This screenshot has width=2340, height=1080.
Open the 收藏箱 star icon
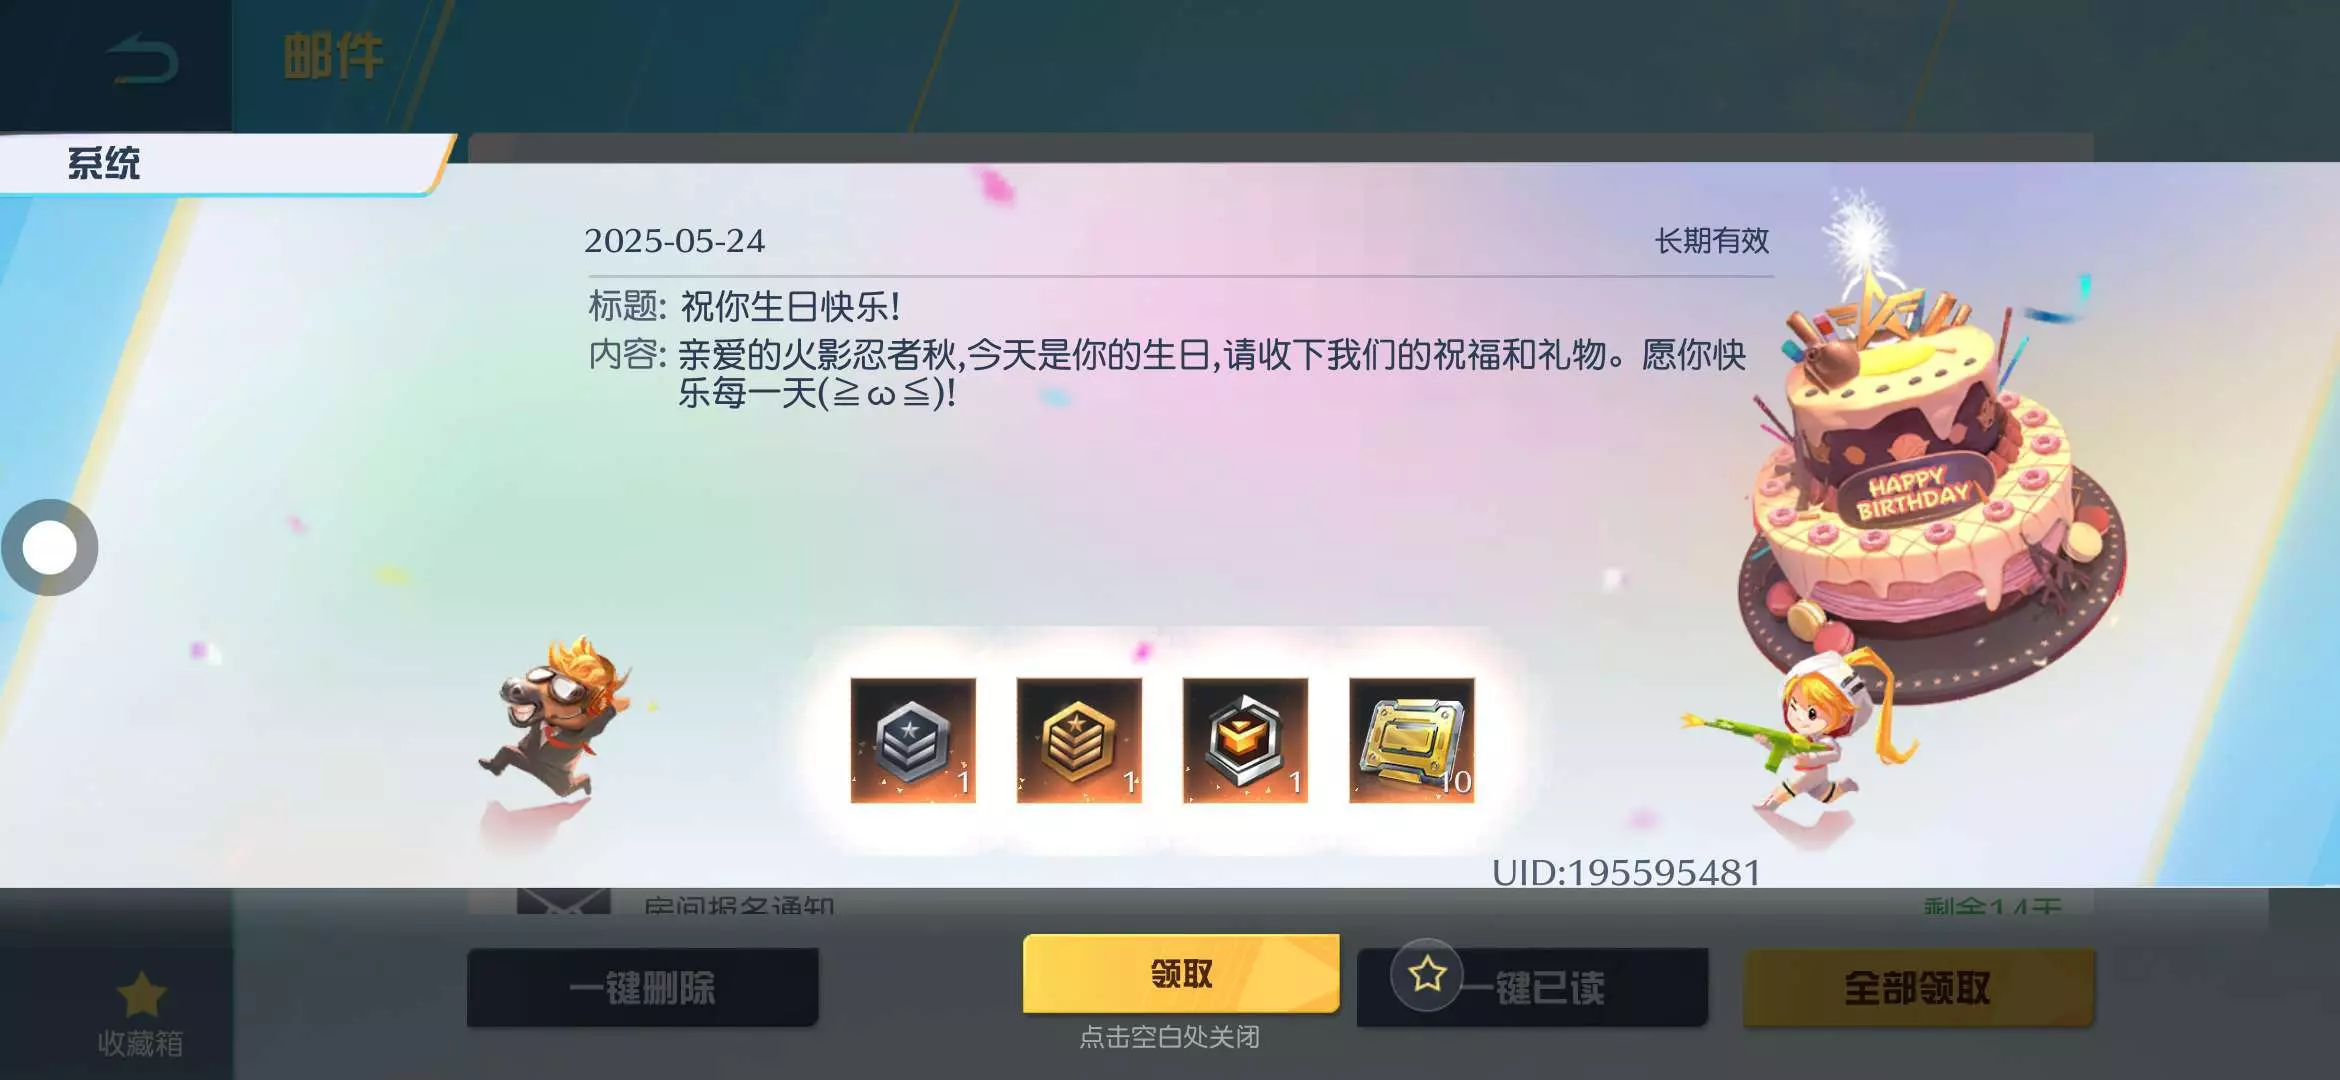click(x=141, y=994)
